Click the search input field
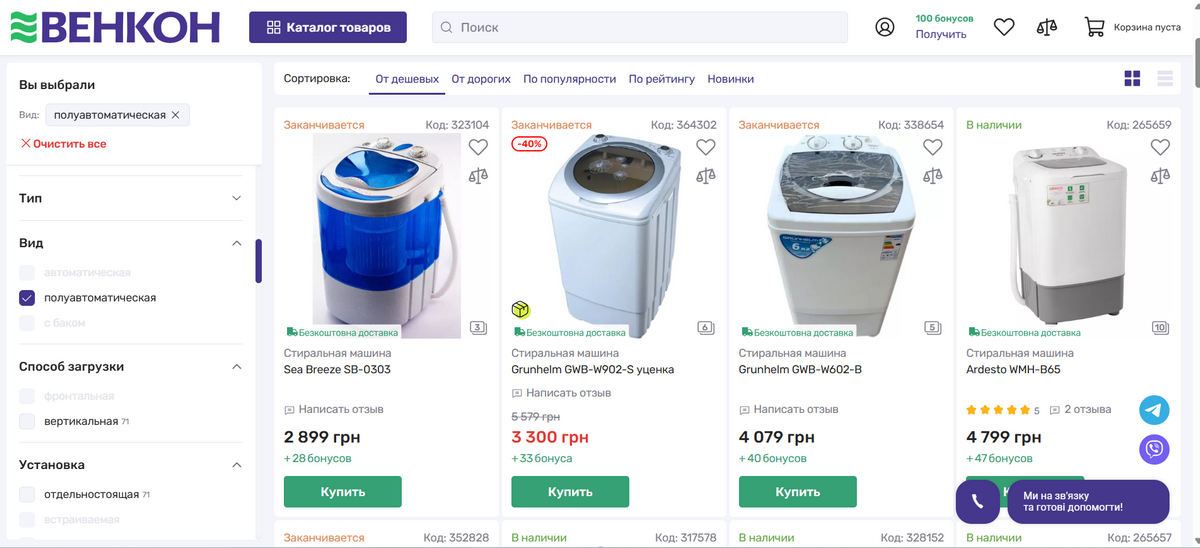This screenshot has width=1200, height=548. coord(640,28)
